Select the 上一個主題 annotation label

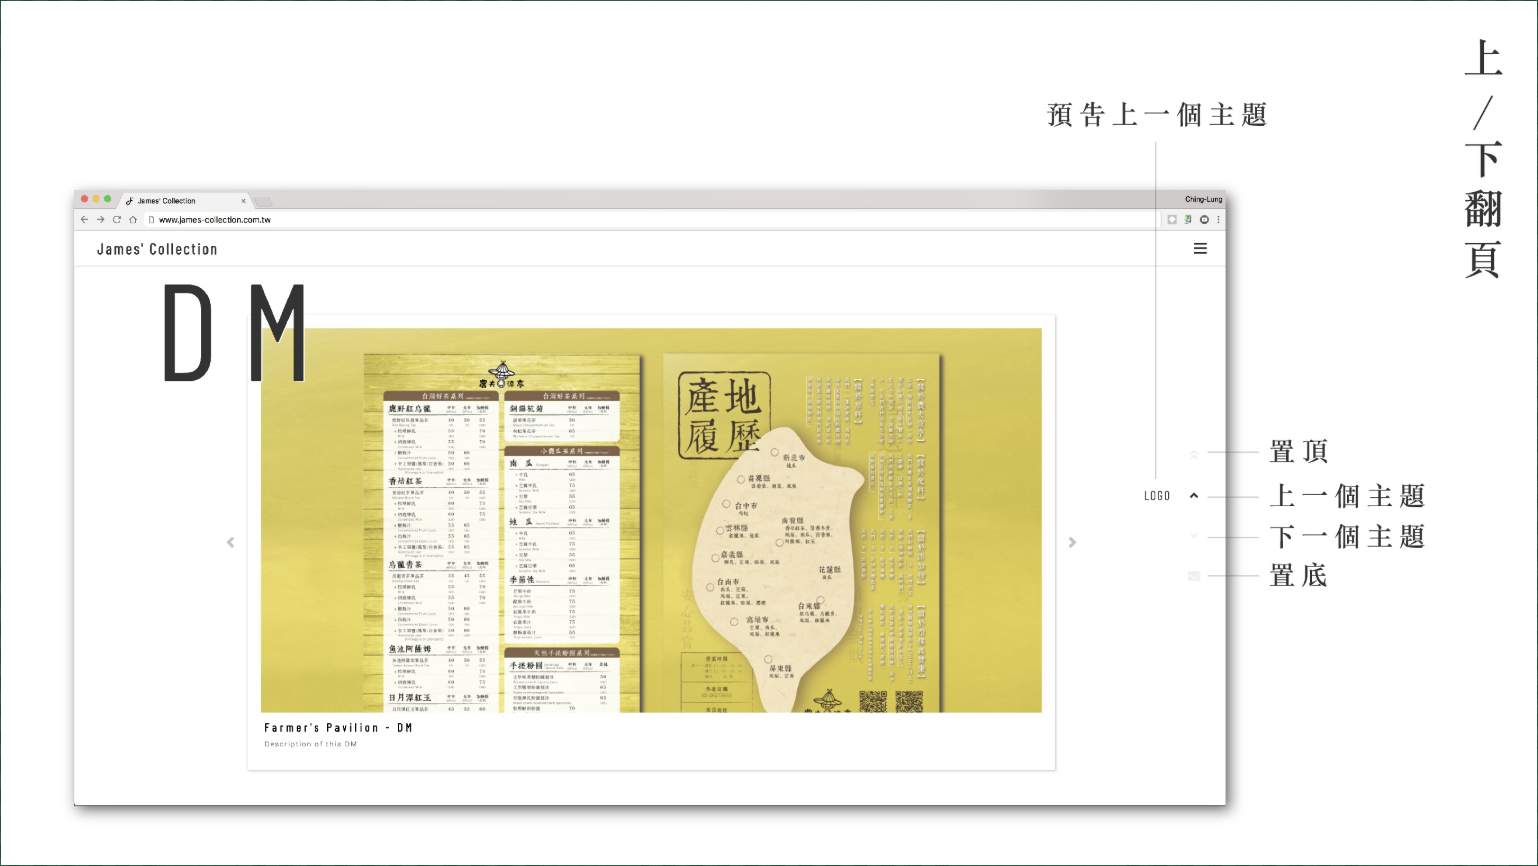(1348, 496)
